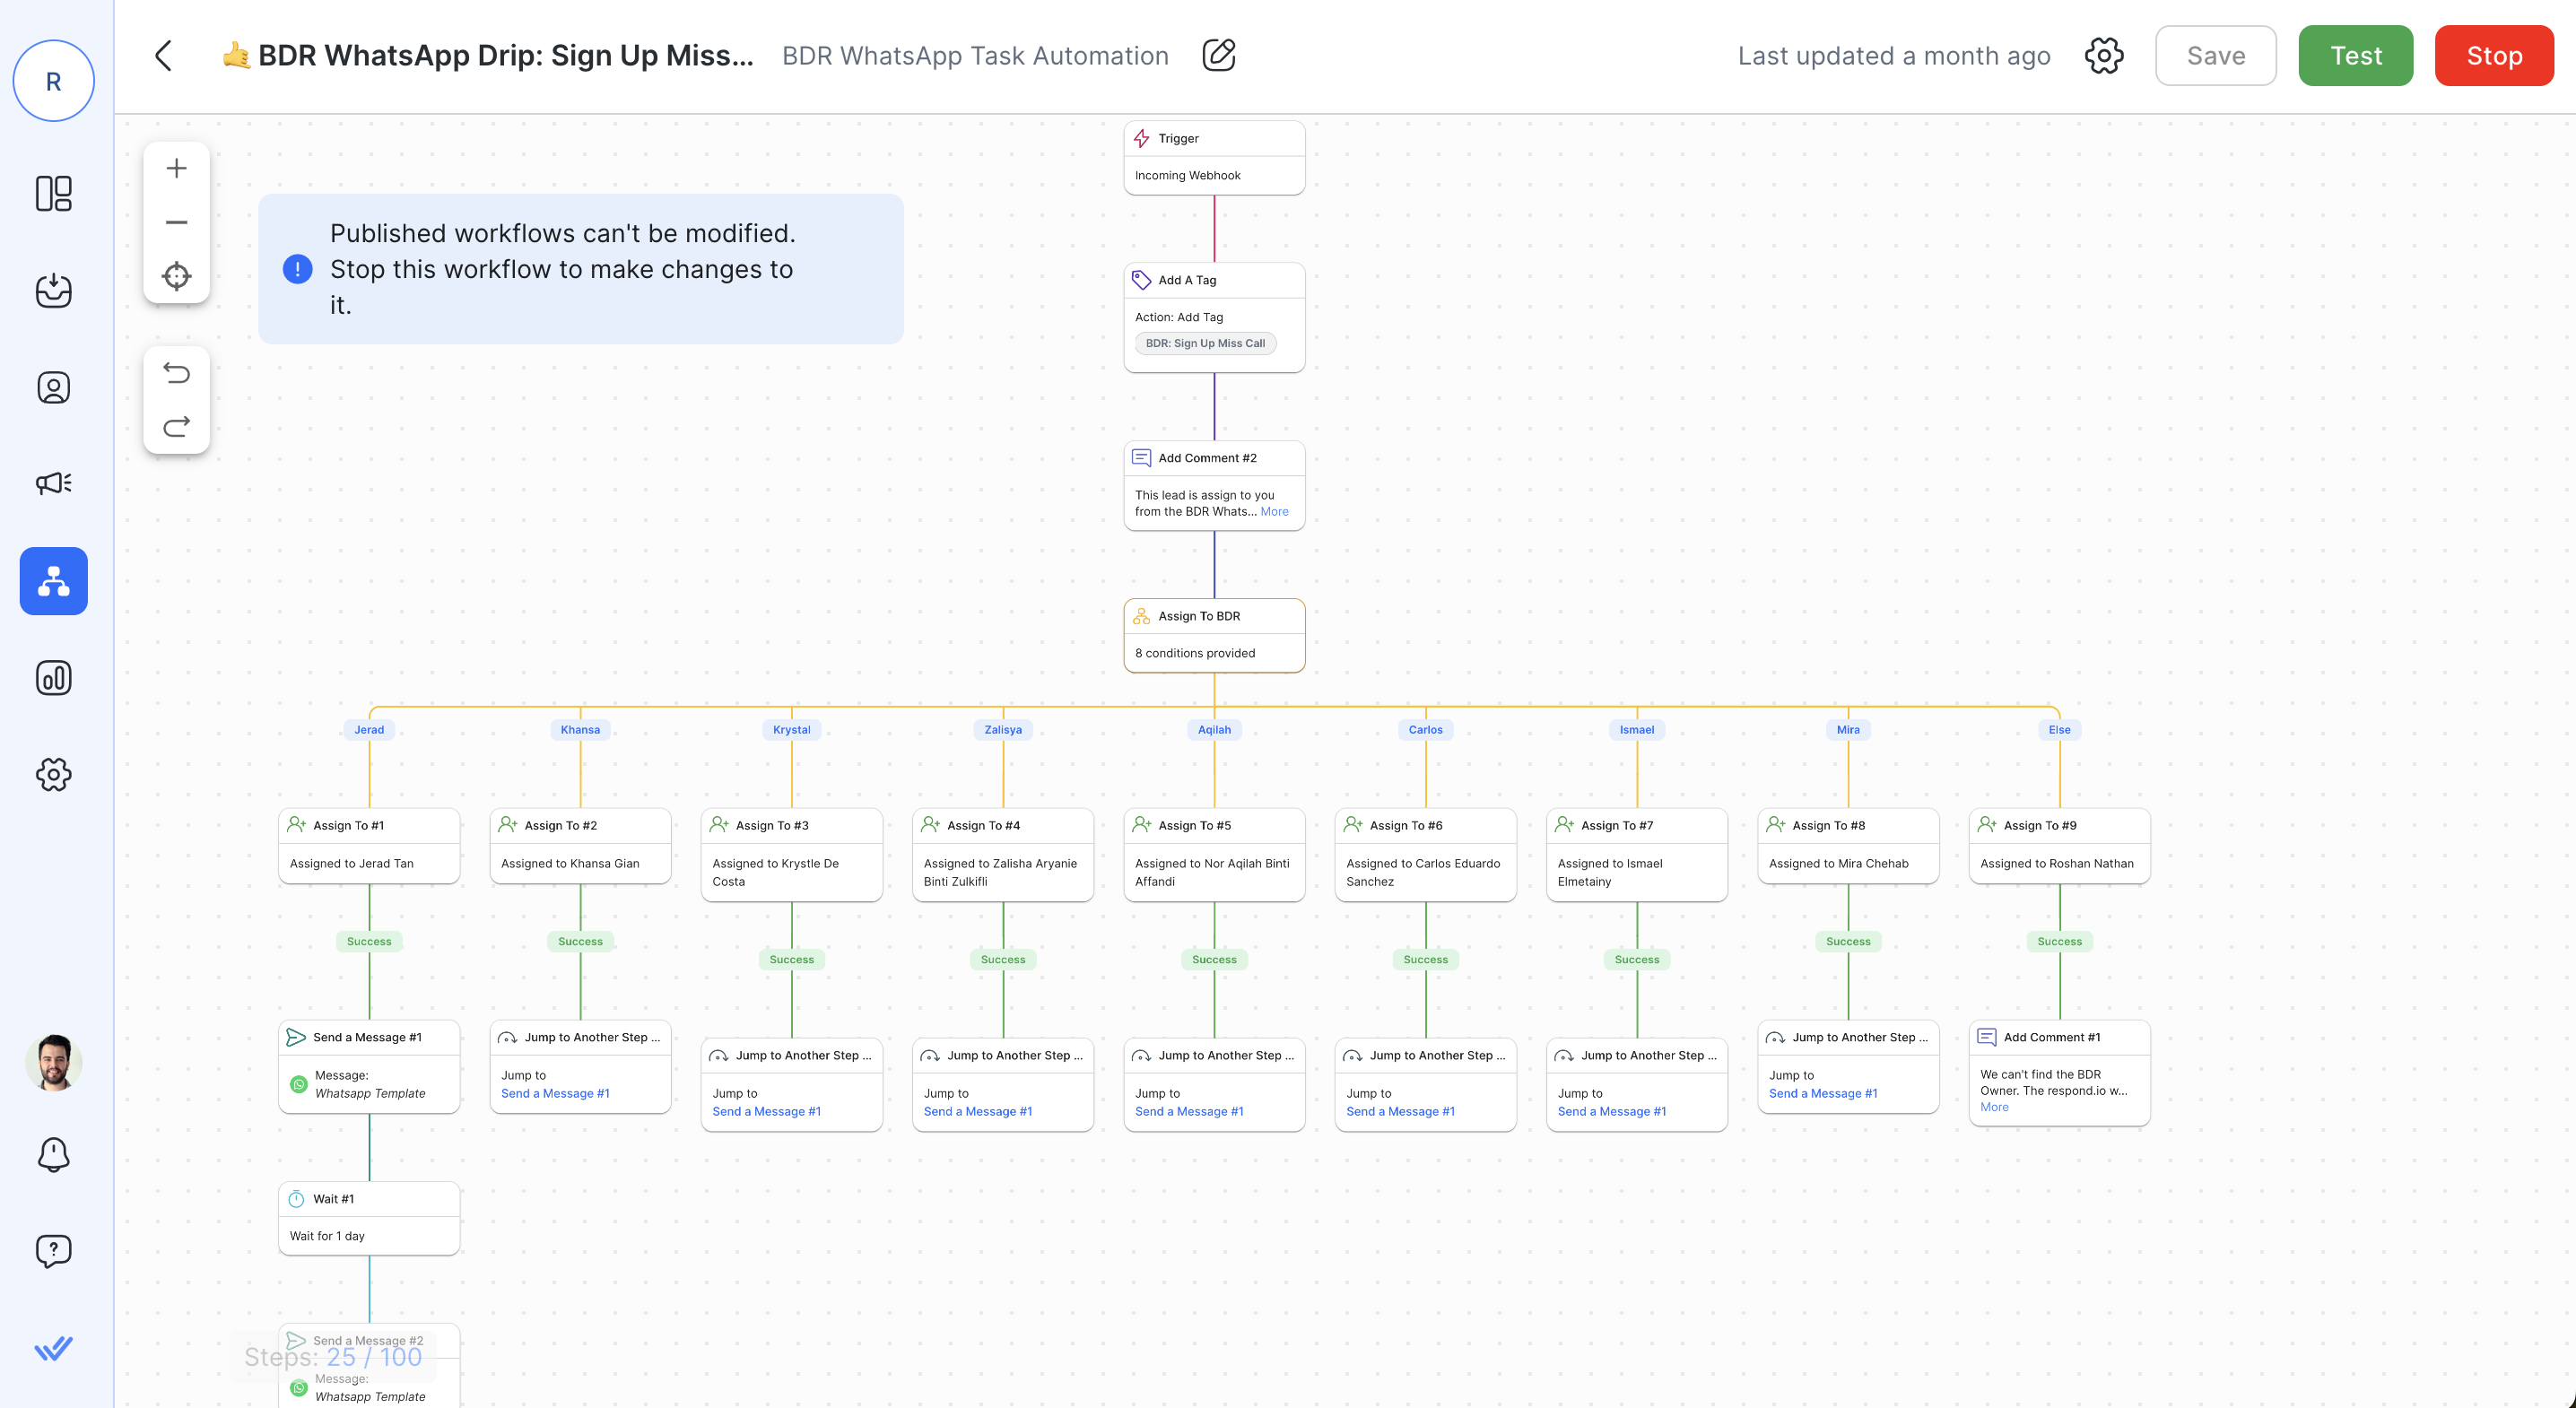Click the Send a Message #1 node icon

click(296, 1037)
